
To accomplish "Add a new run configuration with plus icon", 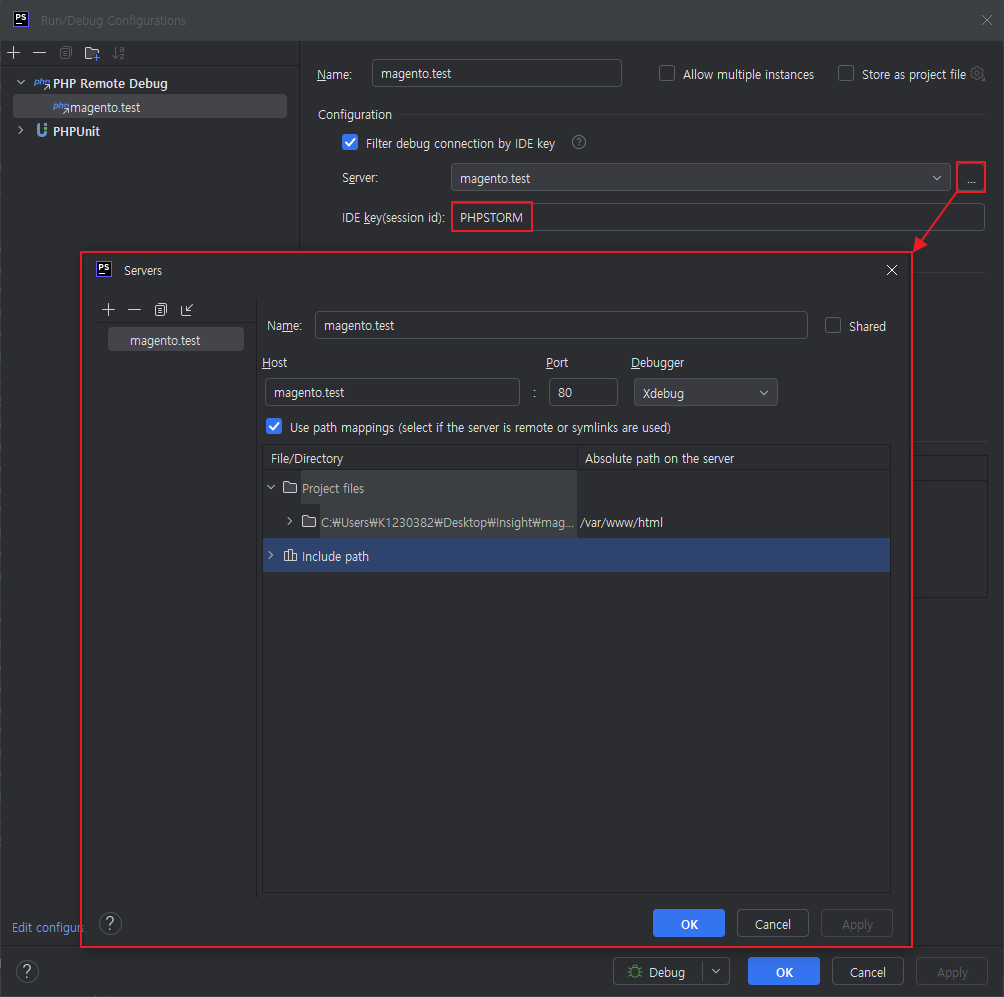I will 13,53.
